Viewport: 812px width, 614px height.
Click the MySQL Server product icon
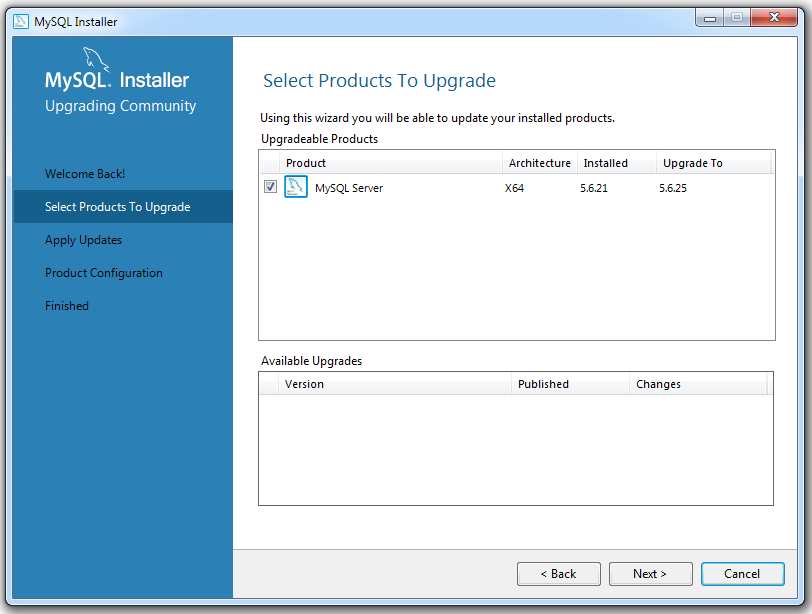[296, 187]
